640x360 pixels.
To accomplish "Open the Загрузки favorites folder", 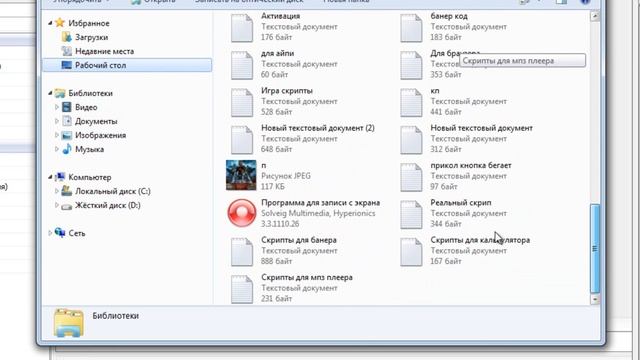I will 91,37.
